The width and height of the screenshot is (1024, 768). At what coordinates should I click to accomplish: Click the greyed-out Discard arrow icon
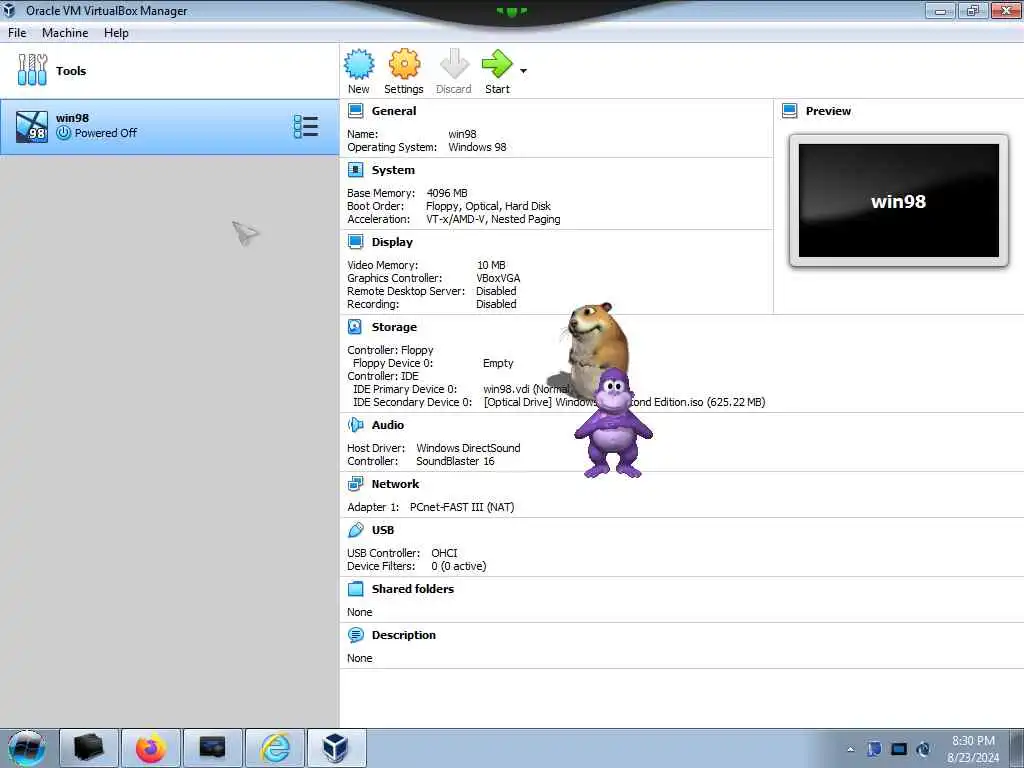pyautogui.click(x=454, y=64)
